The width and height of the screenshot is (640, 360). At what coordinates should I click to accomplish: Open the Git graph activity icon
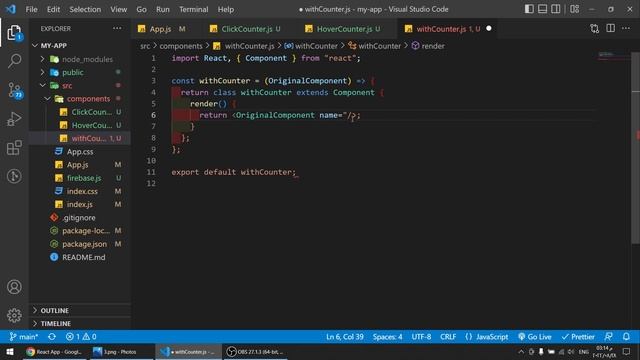click(x=14, y=176)
